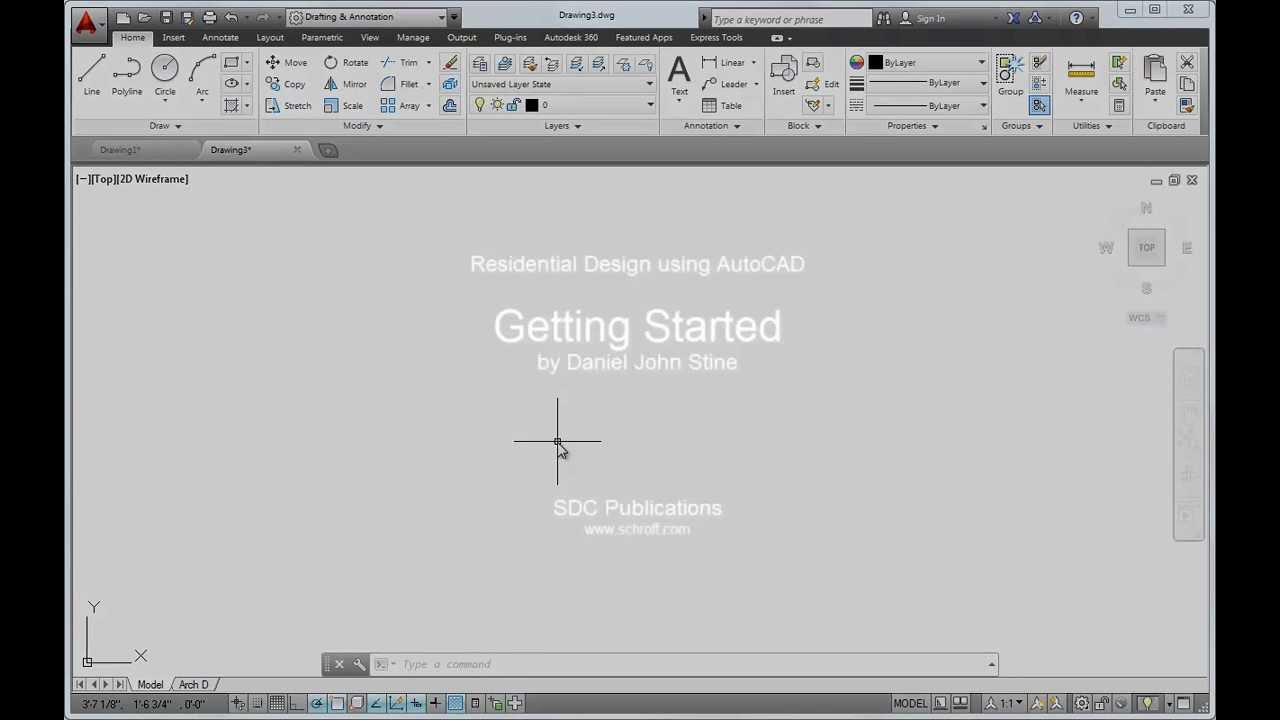The height and width of the screenshot is (720, 1280).
Task: Click the TOP face of the ViewCube
Action: (1146, 248)
